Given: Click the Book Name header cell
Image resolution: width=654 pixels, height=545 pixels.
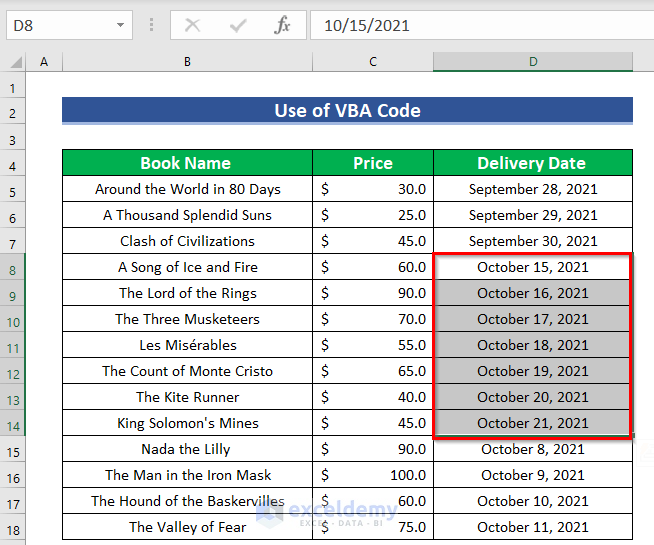Looking at the screenshot, I should point(186,163).
